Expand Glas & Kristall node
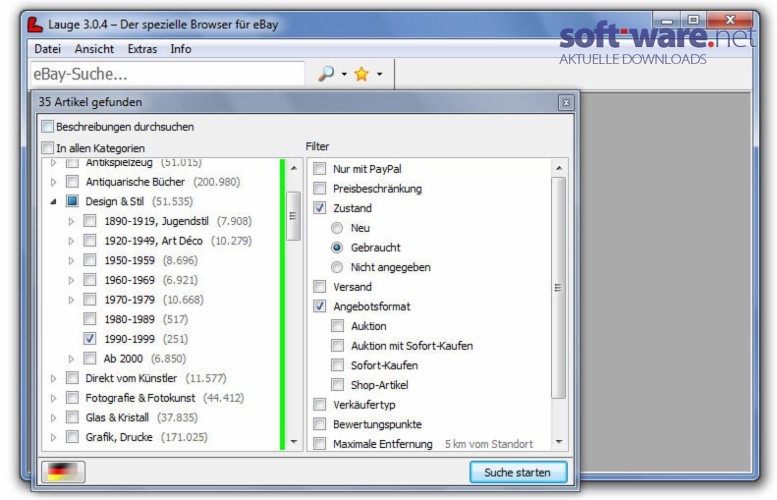The image size is (777, 500). [x=54, y=418]
